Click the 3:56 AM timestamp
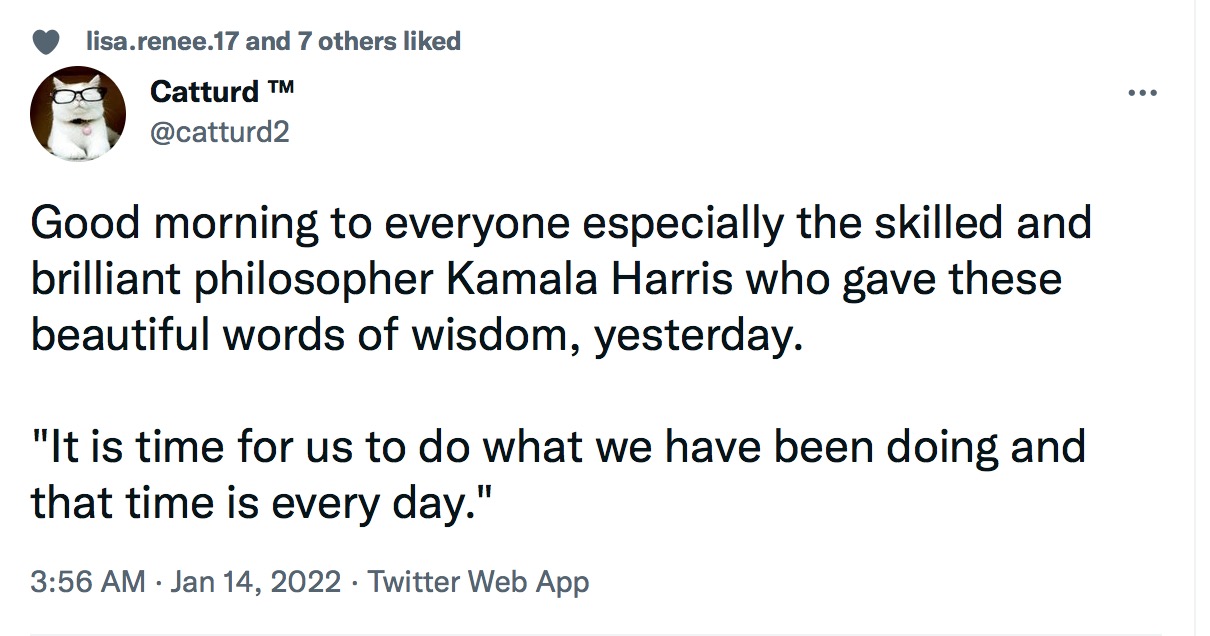This screenshot has height=636, width=1210. coord(87,581)
